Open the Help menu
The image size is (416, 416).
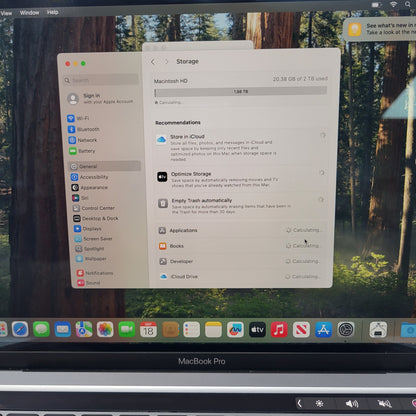(x=52, y=12)
